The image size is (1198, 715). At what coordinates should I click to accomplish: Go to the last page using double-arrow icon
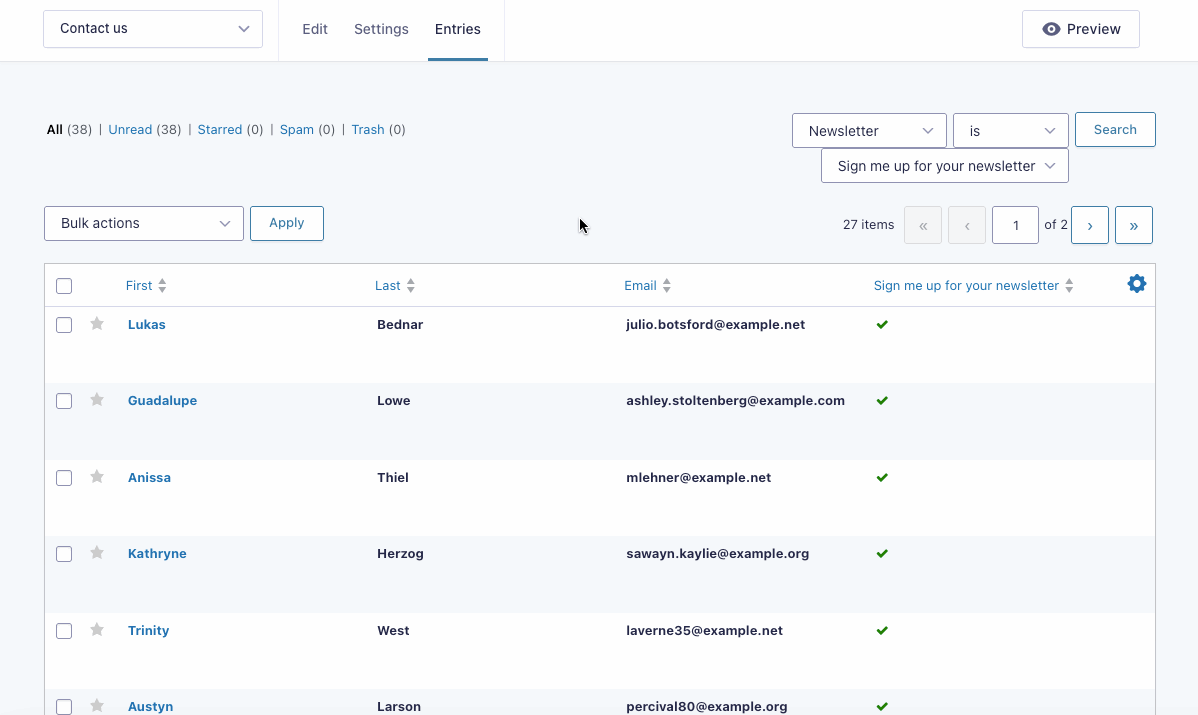pos(1133,224)
